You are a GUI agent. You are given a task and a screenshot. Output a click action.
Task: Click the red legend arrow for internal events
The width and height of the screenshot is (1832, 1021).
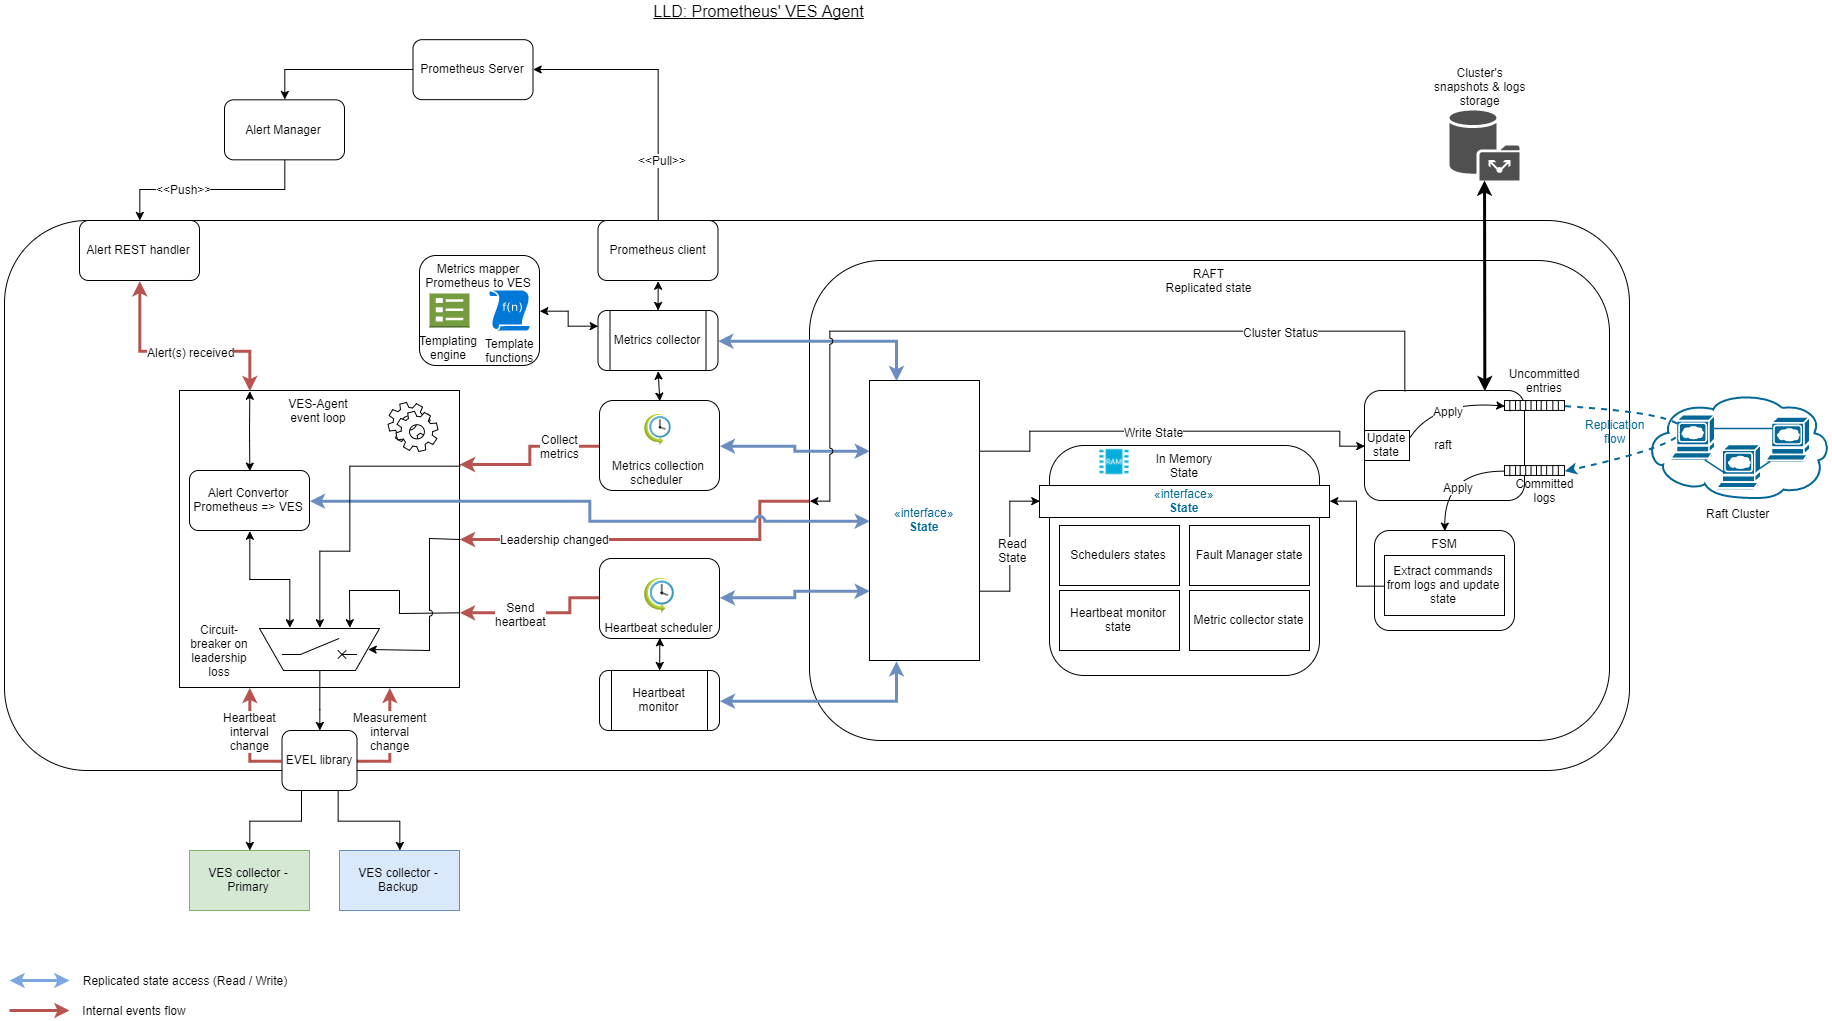(40, 1011)
